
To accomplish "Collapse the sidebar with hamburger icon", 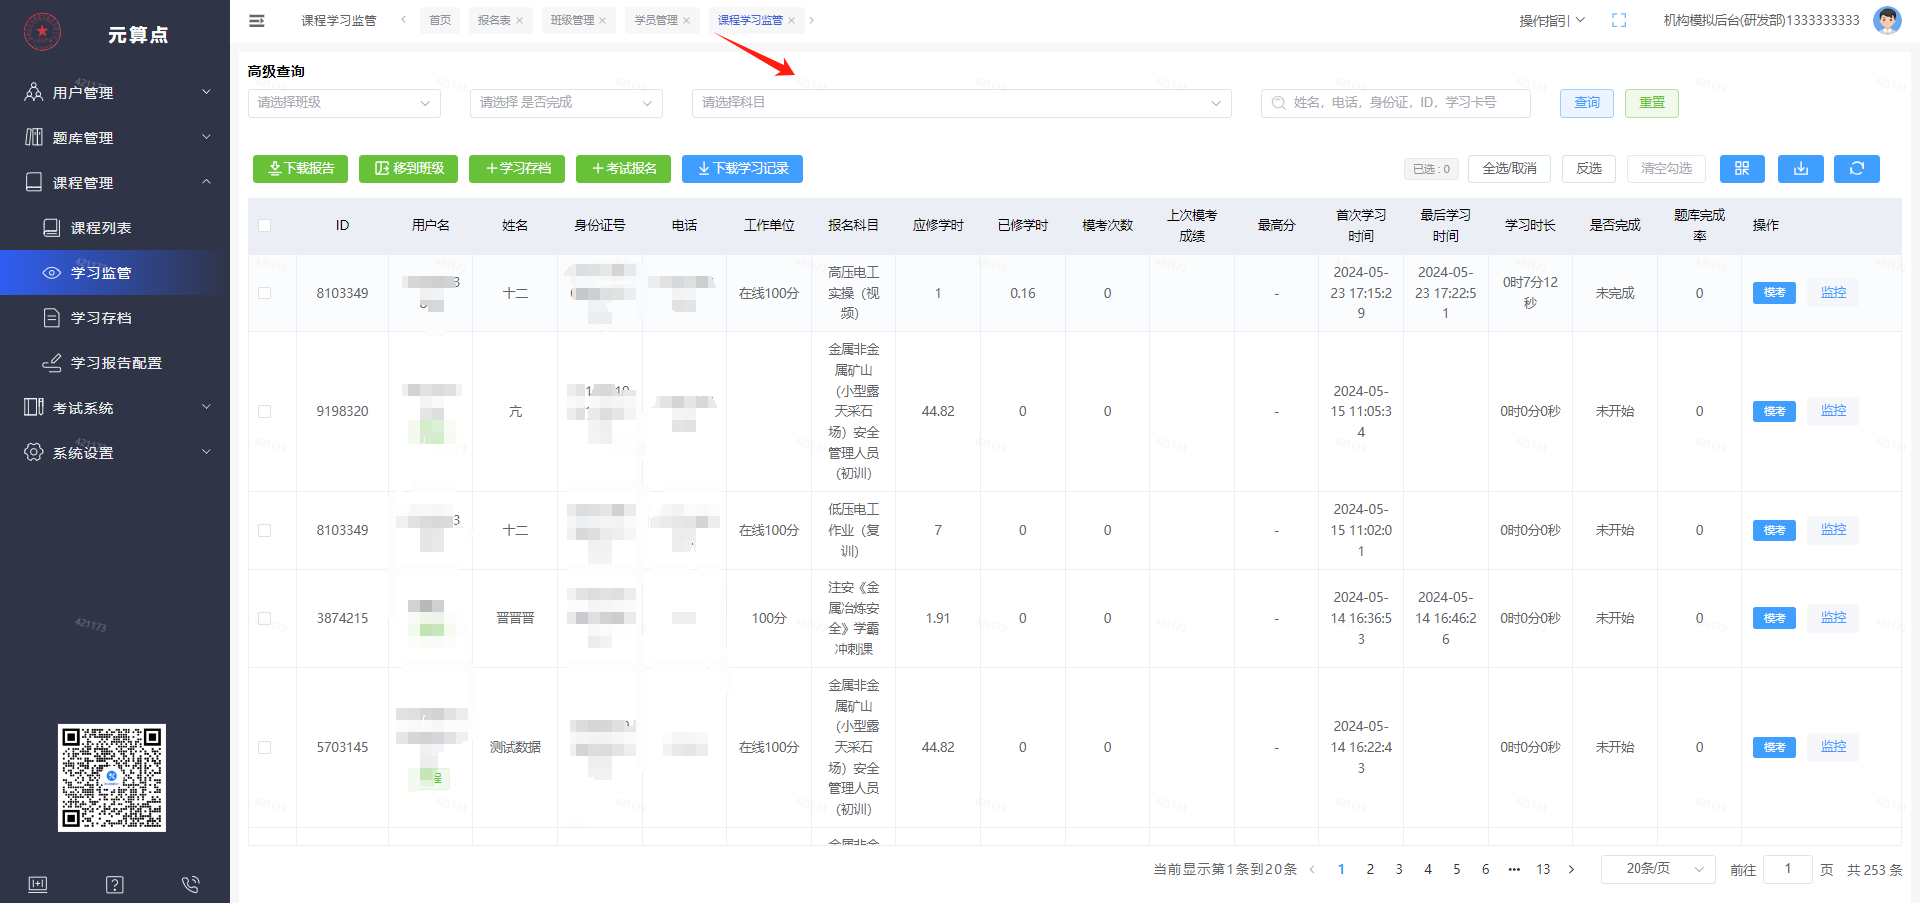I will pyautogui.click(x=257, y=20).
